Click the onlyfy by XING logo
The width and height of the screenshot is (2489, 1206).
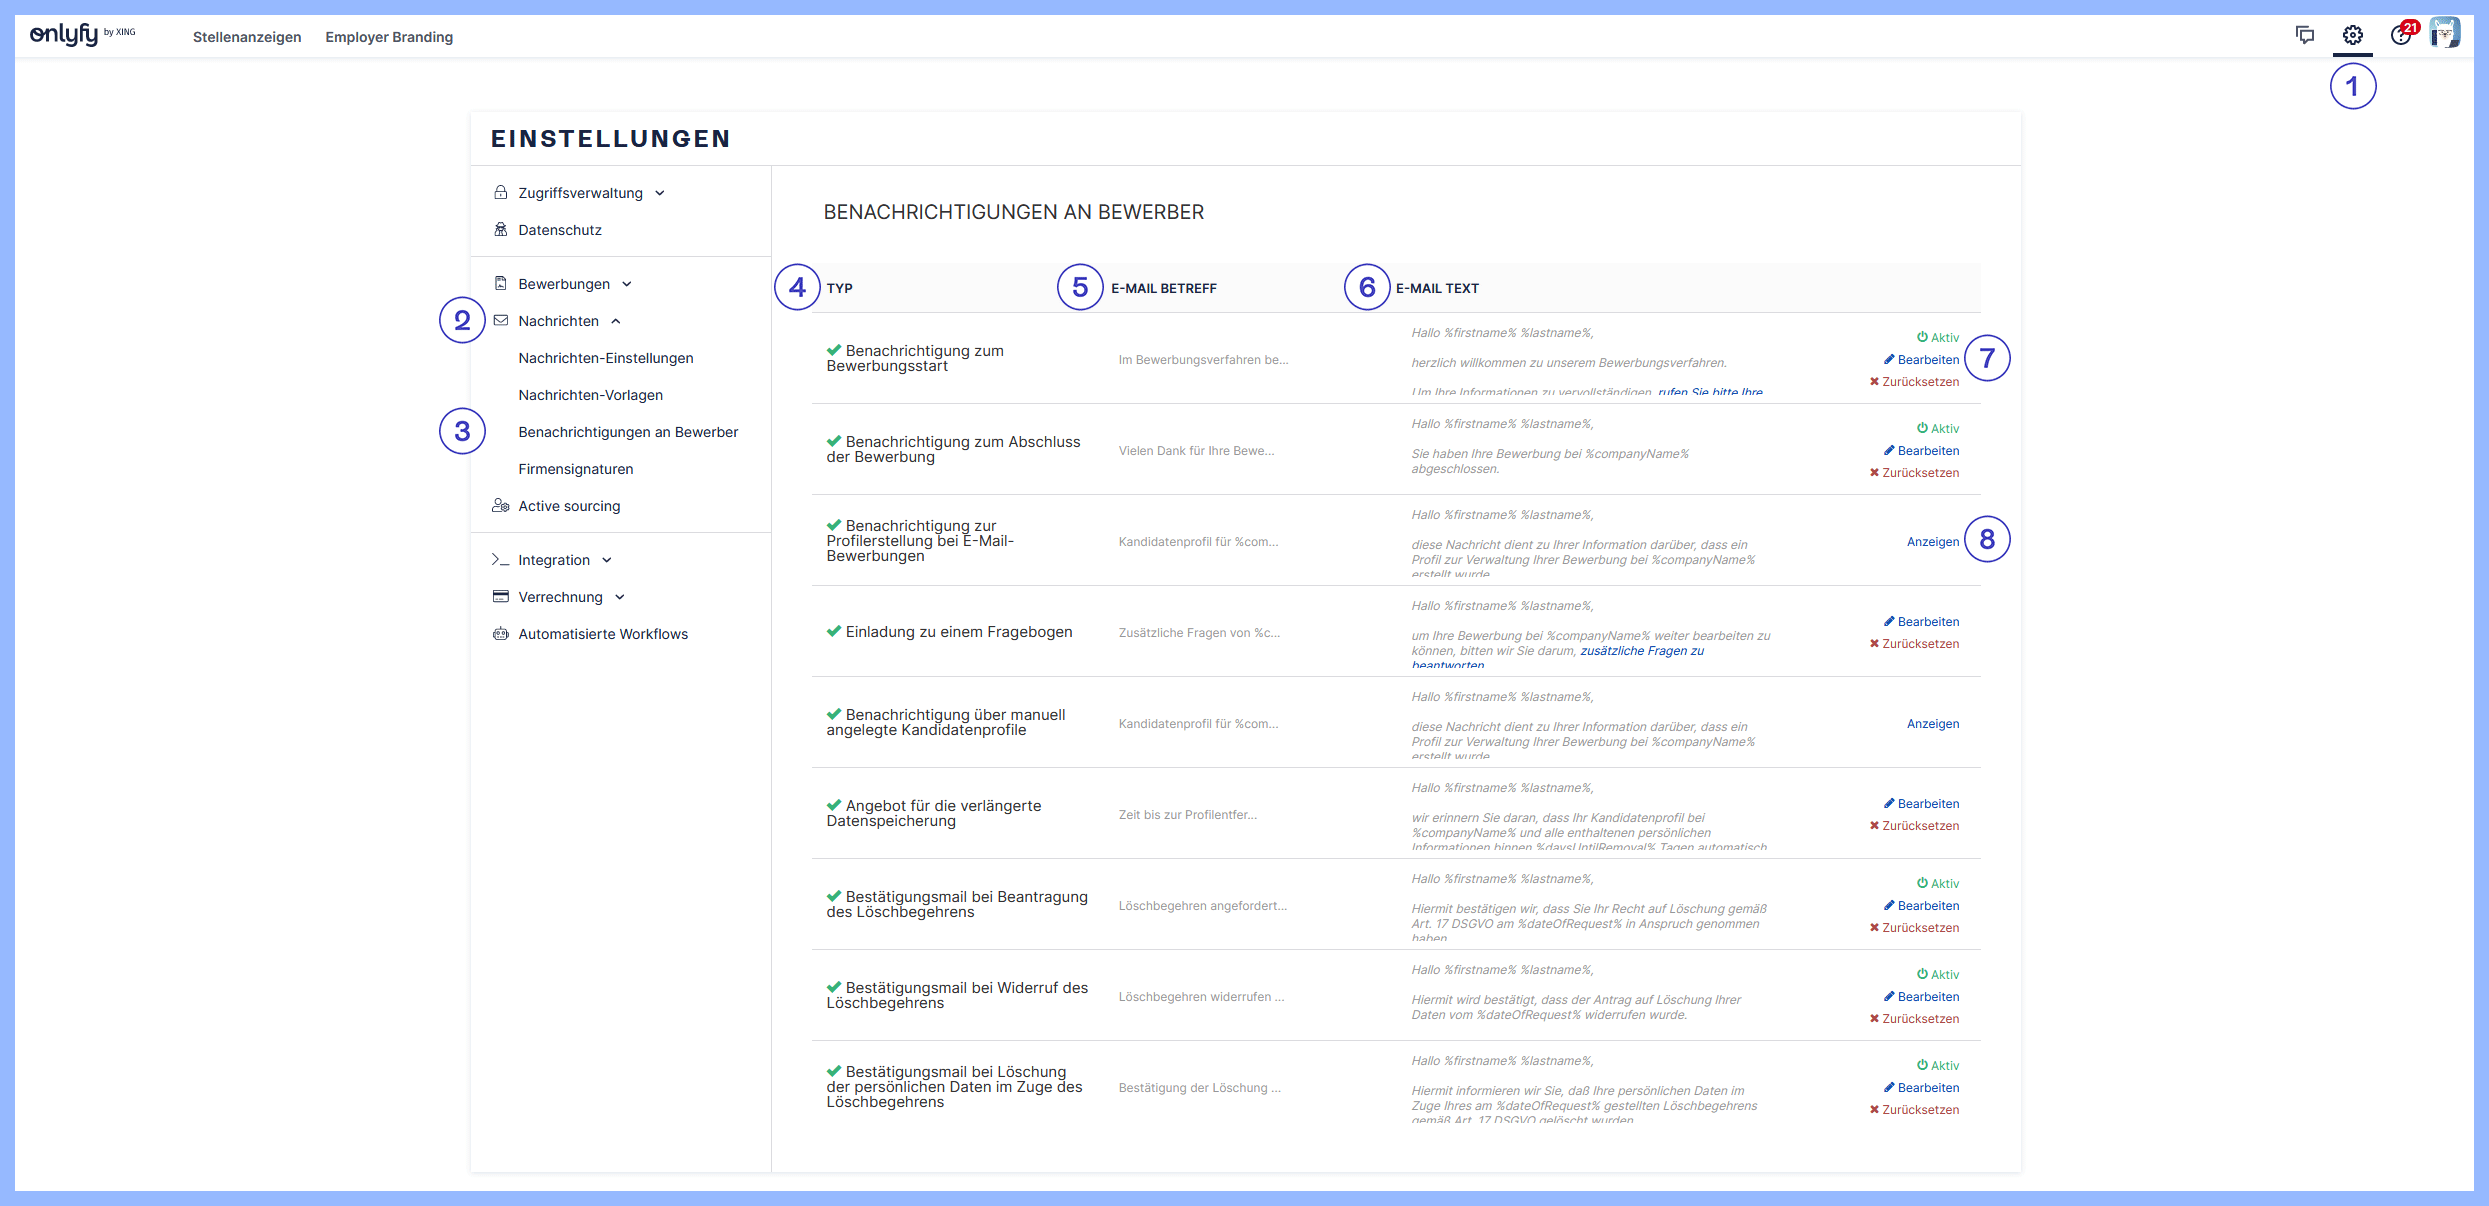coord(82,35)
